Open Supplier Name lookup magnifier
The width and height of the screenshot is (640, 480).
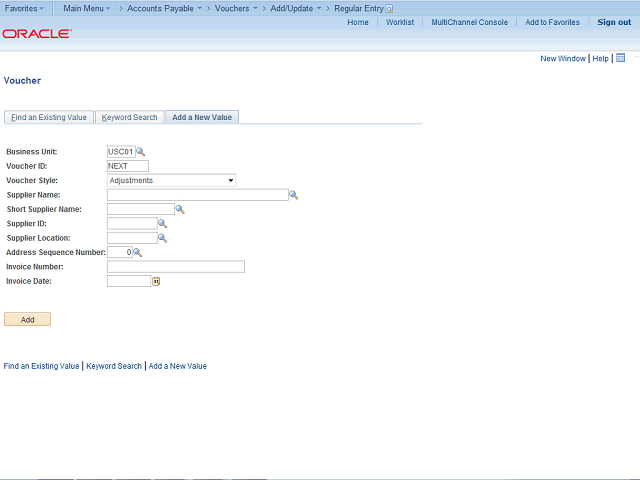(x=293, y=195)
